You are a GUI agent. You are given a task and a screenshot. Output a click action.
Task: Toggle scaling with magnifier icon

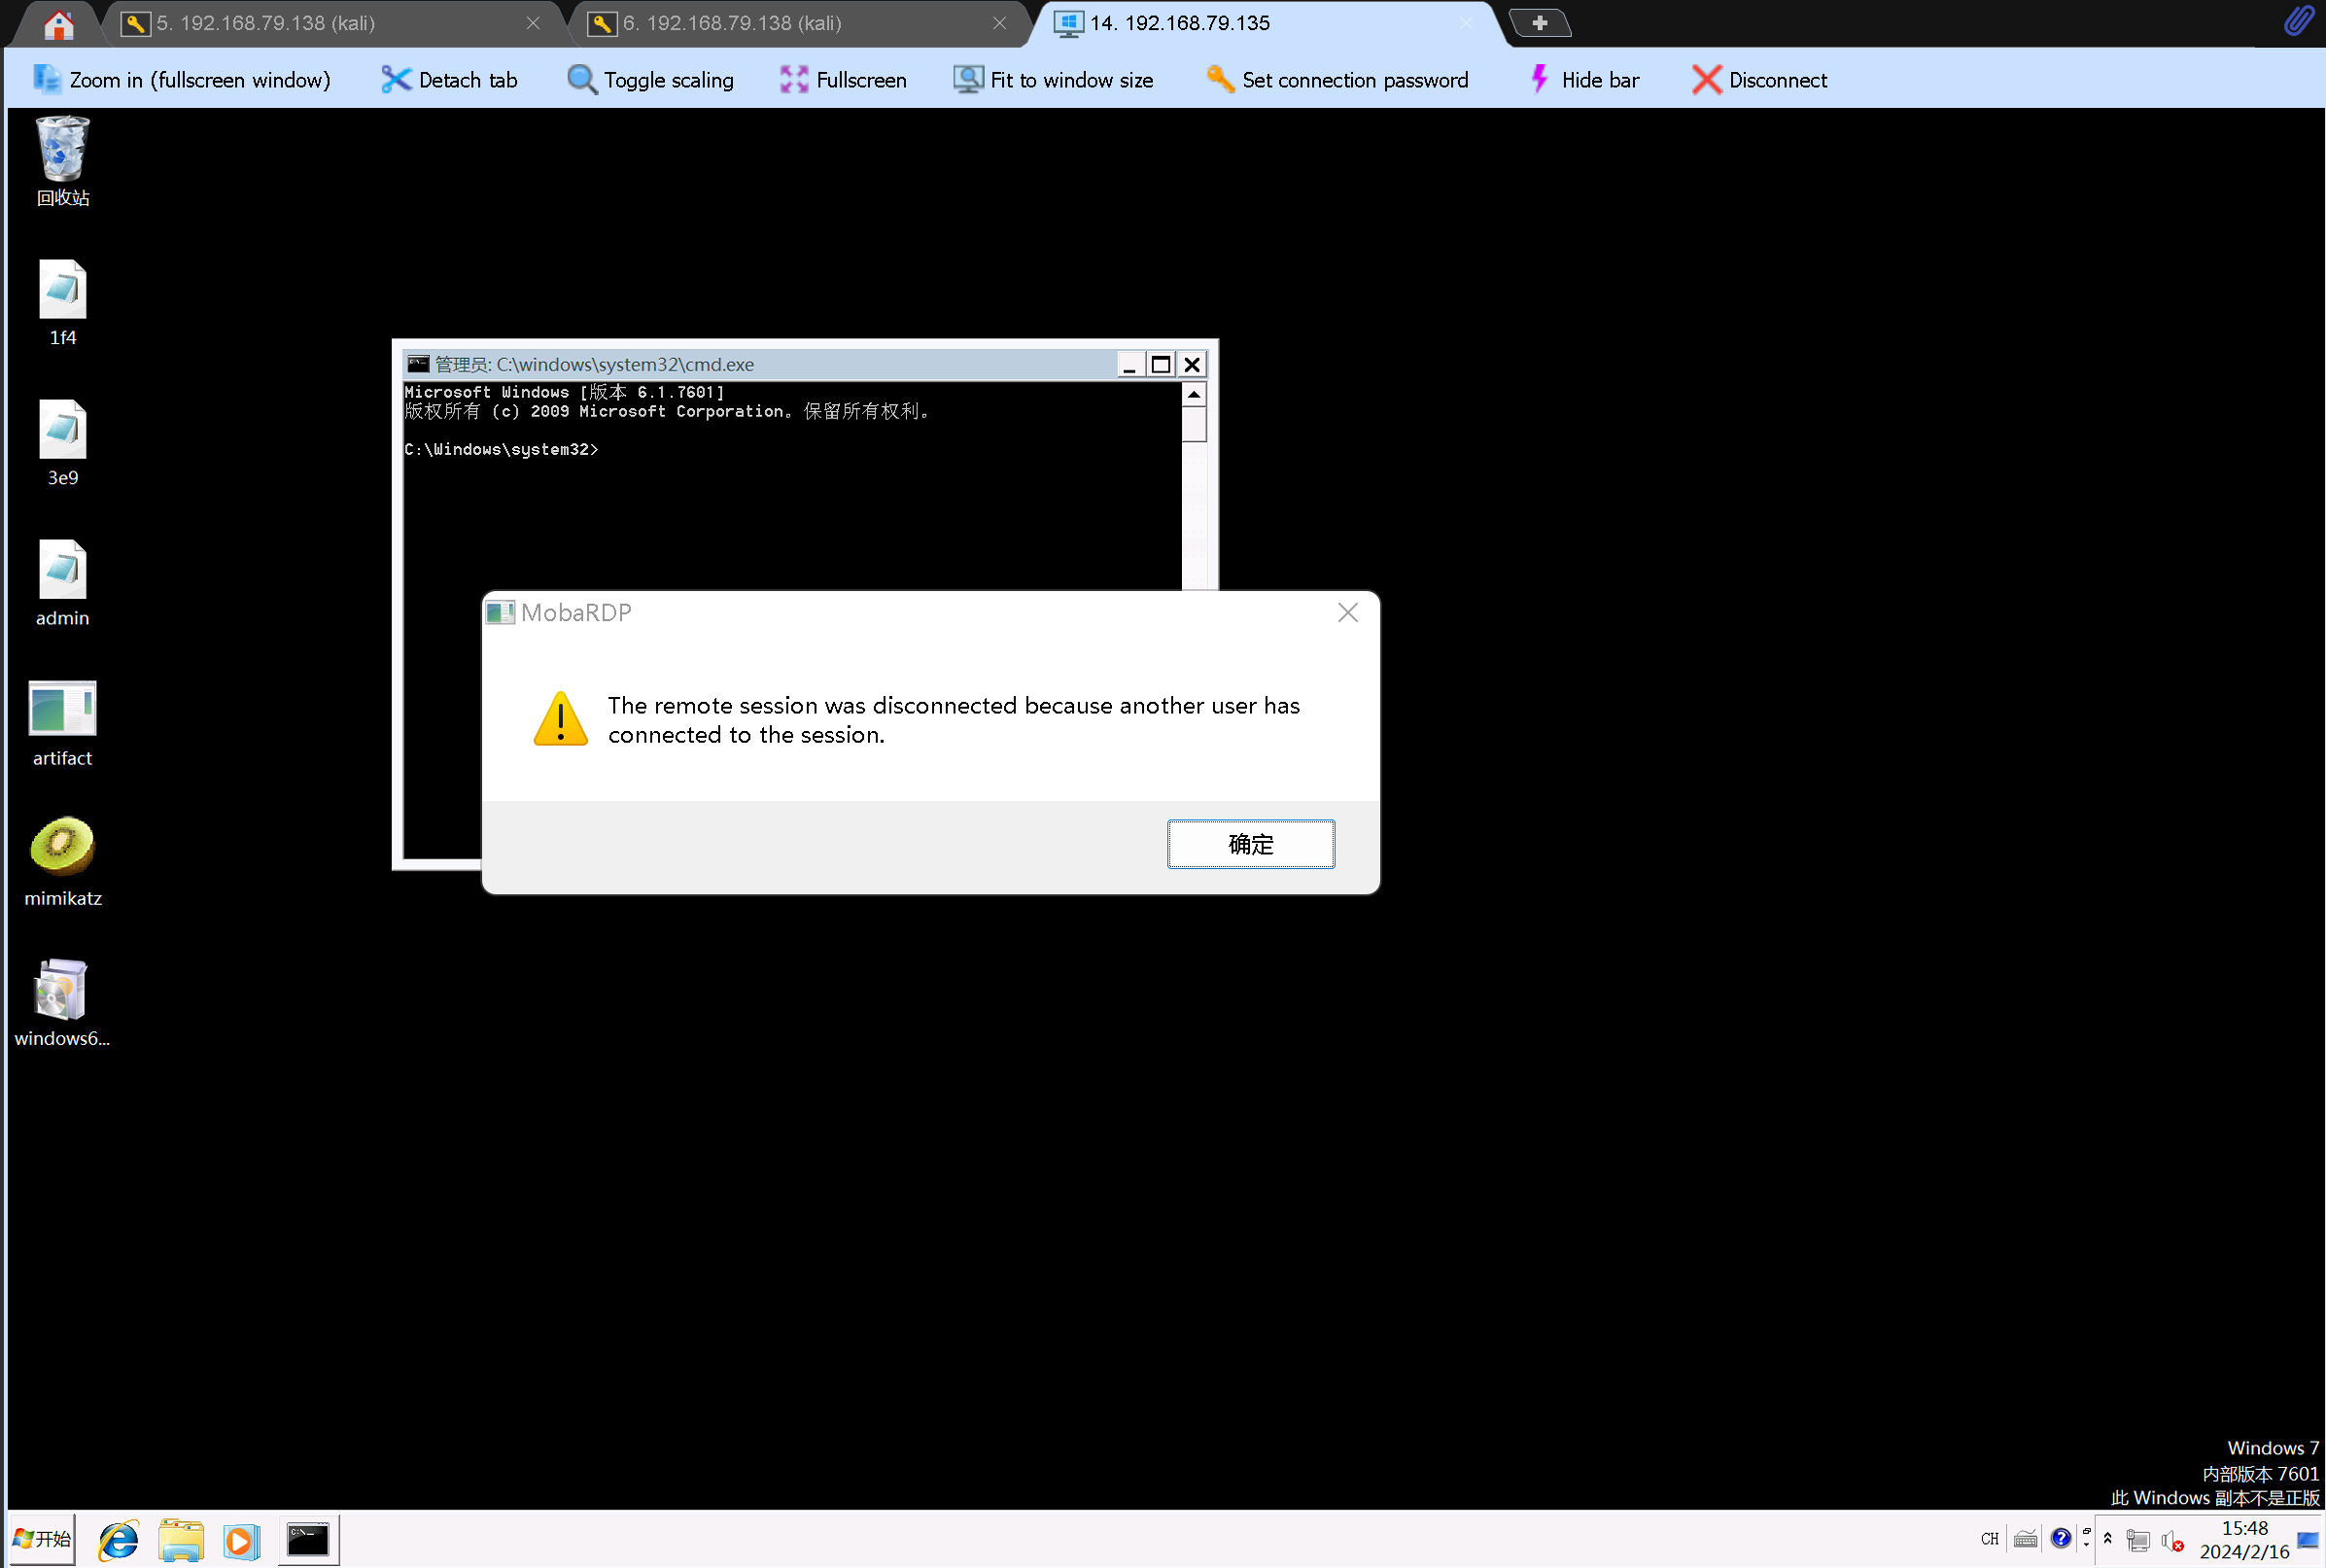pos(582,80)
